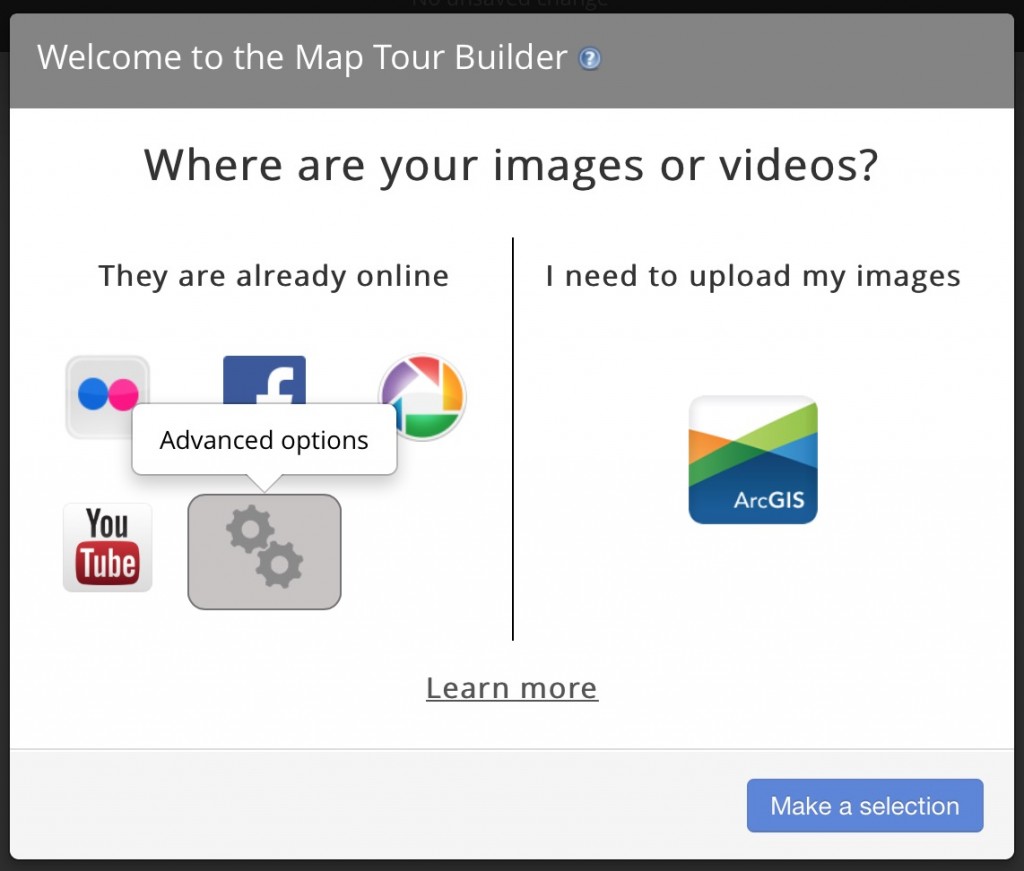Choose the ArcGIS upload option

753,460
